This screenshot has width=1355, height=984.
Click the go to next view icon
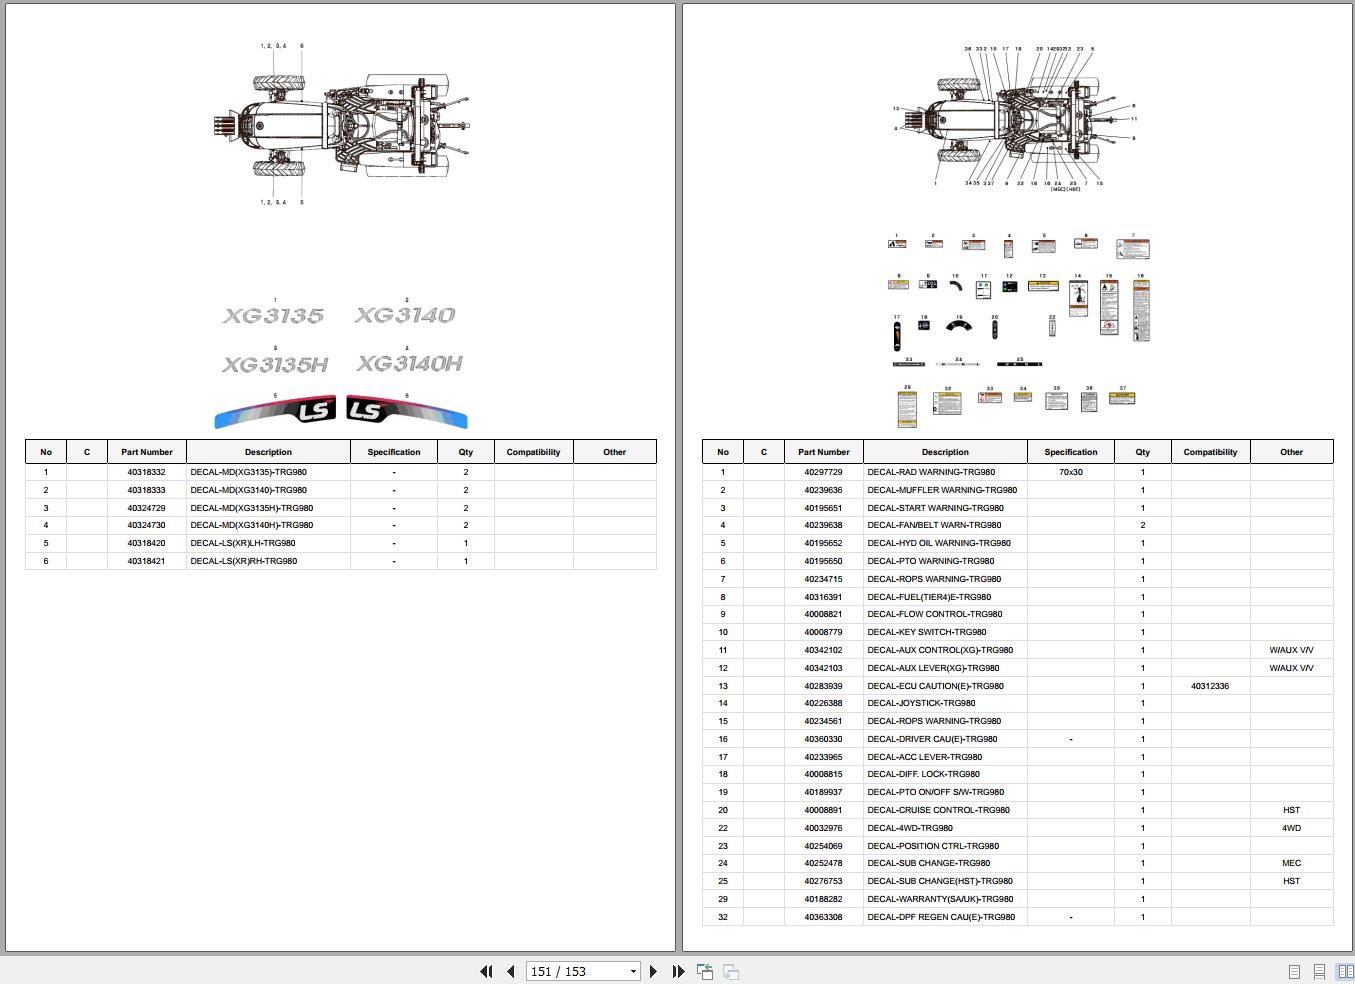click(x=731, y=971)
